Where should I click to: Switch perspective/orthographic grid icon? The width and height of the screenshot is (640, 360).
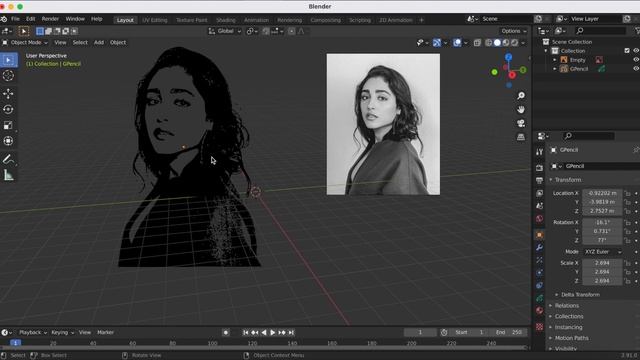click(521, 137)
